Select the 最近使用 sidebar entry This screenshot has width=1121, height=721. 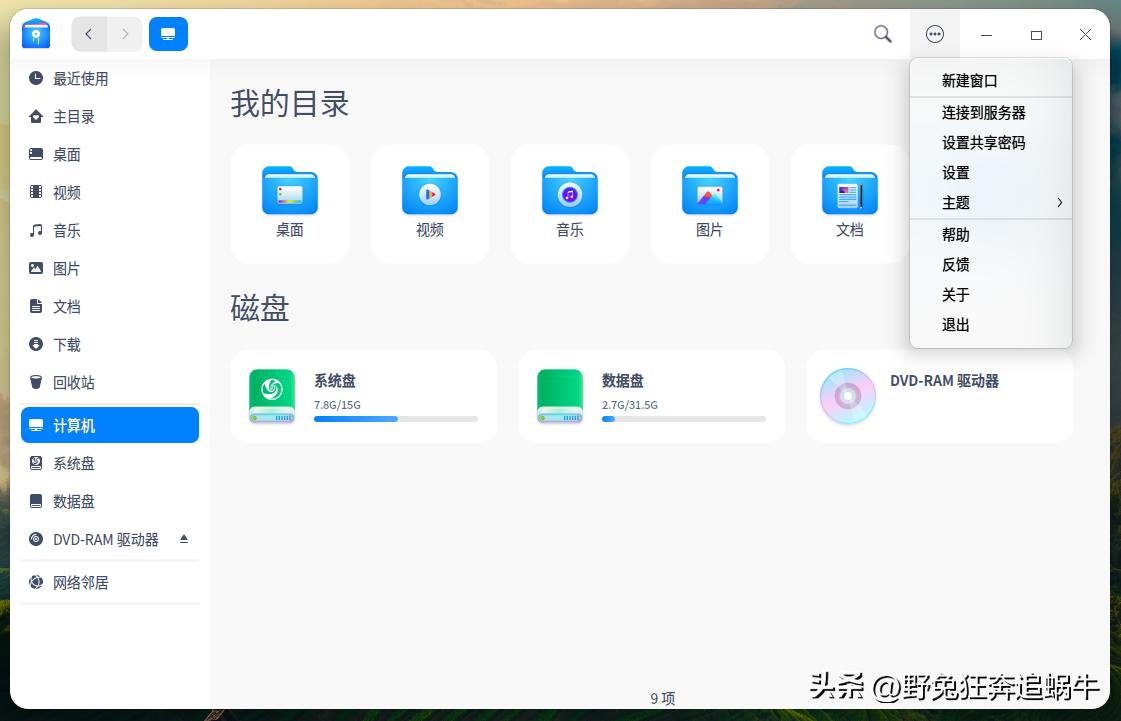pyautogui.click(x=80, y=79)
